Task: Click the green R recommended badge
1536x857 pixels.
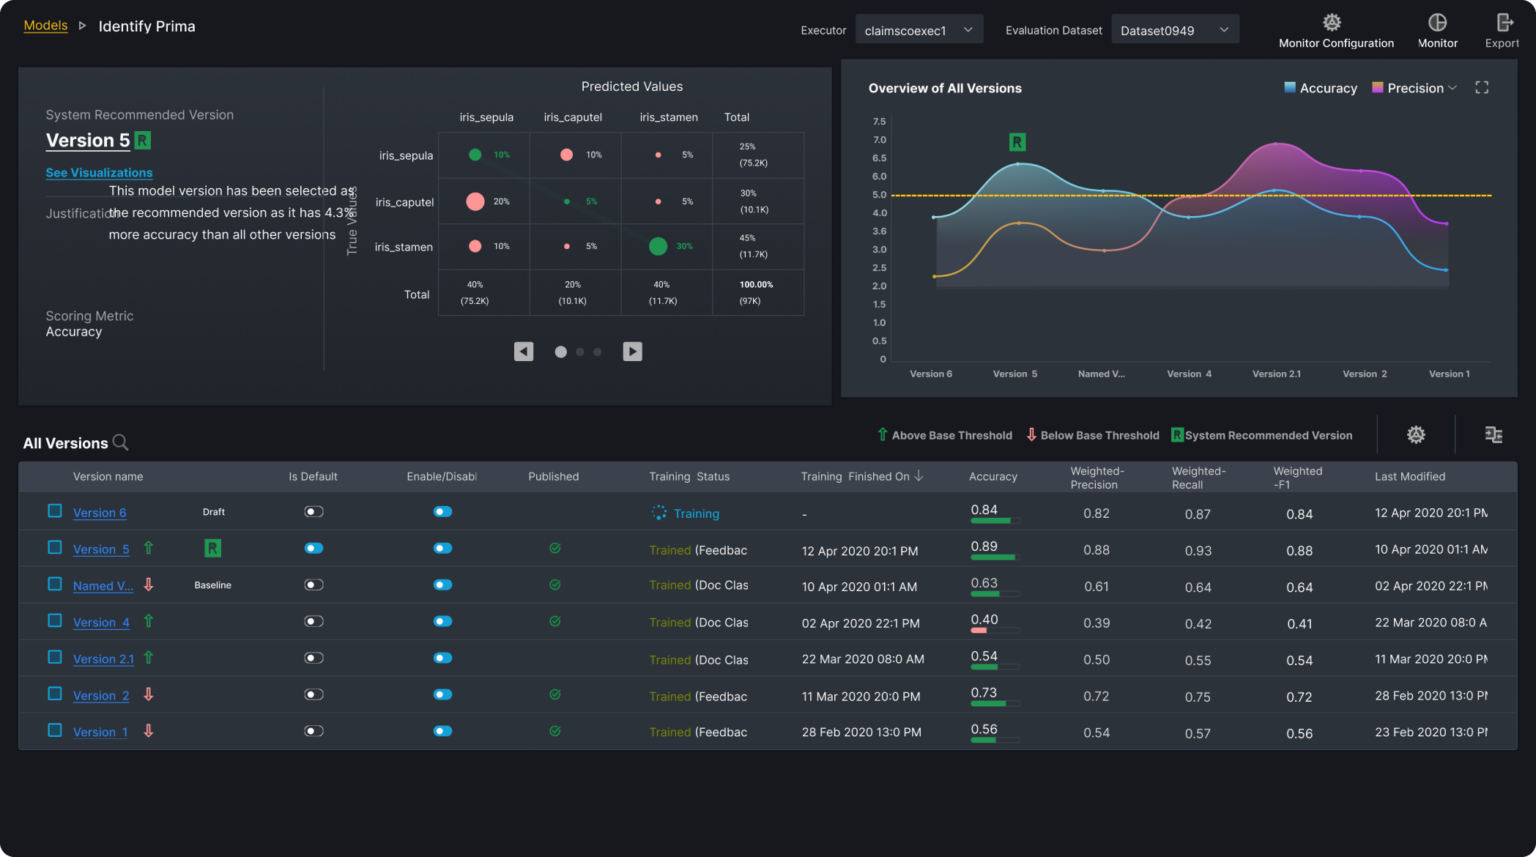Action: coord(141,140)
